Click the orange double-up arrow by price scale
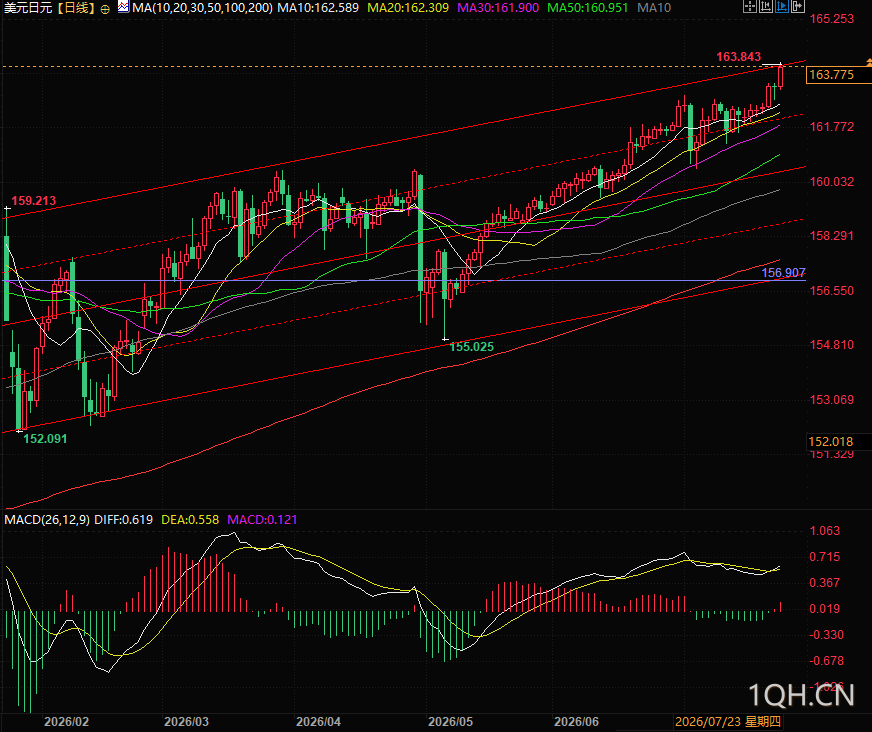Image resolution: width=872 pixels, height=732 pixels. tap(869, 62)
